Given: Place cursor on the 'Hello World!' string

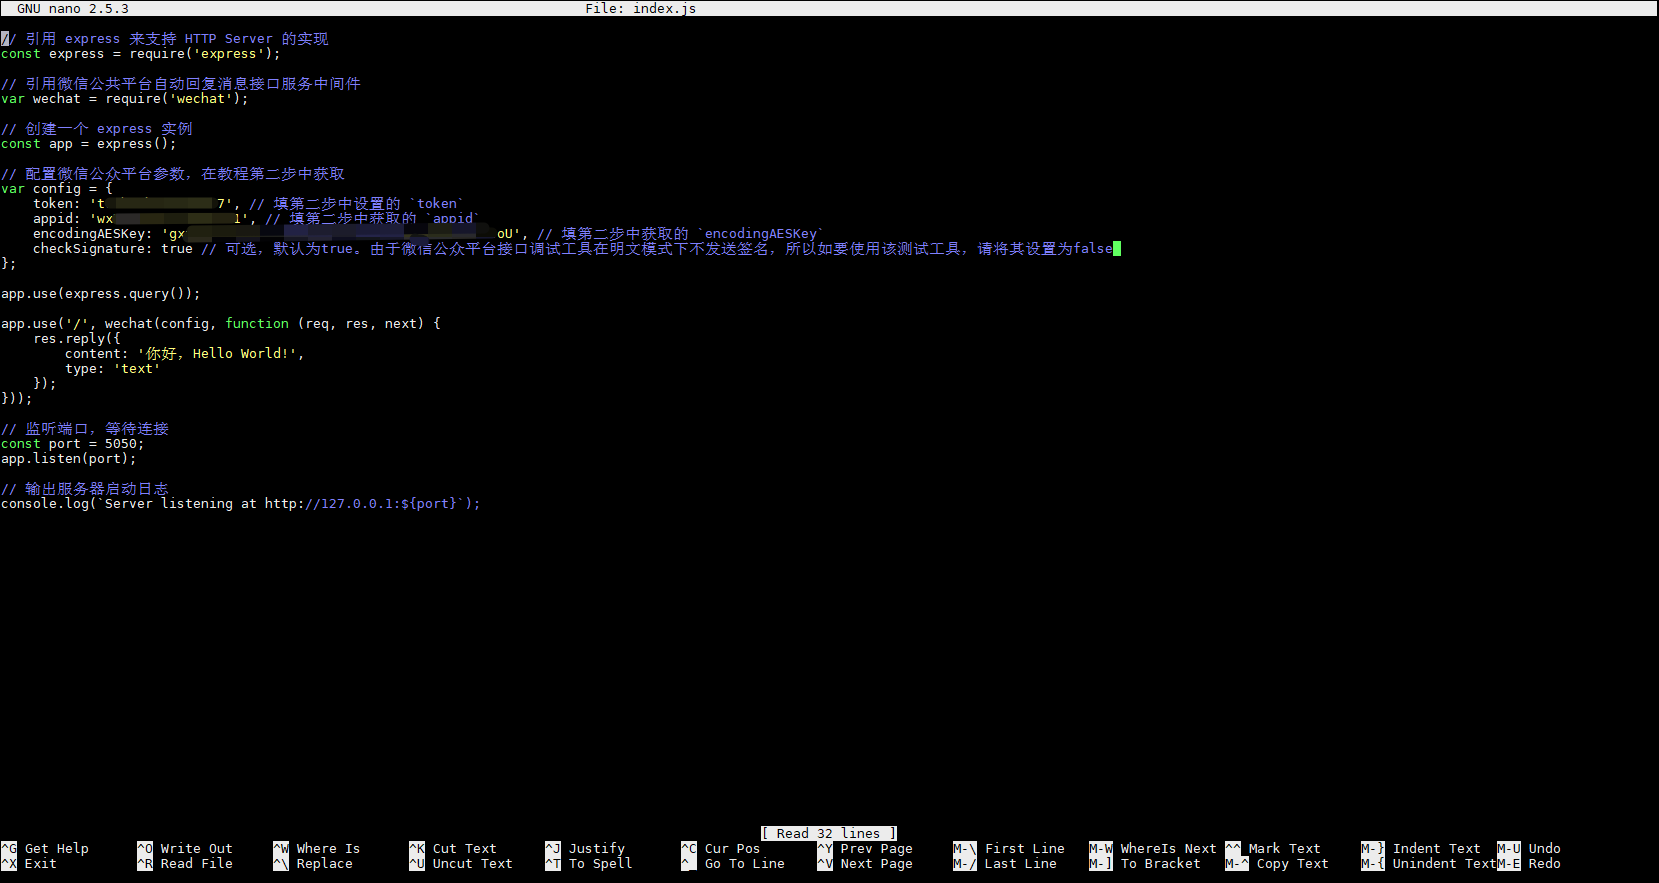Looking at the screenshot, I should pyautogui.click(x=240, y=353).
